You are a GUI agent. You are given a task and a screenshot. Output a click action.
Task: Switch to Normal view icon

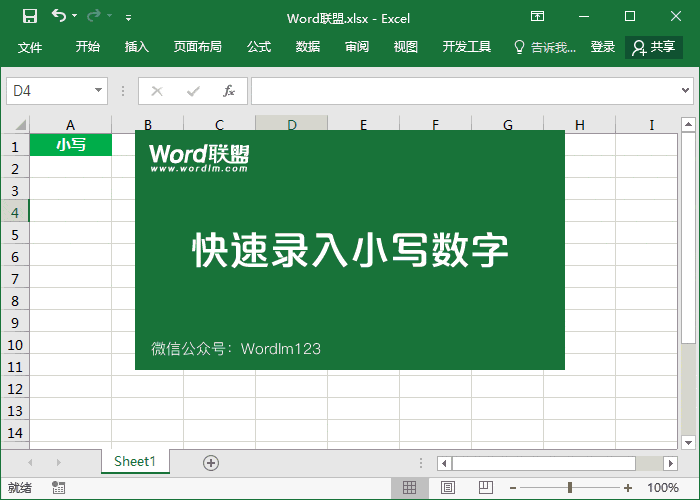point(409,488)
